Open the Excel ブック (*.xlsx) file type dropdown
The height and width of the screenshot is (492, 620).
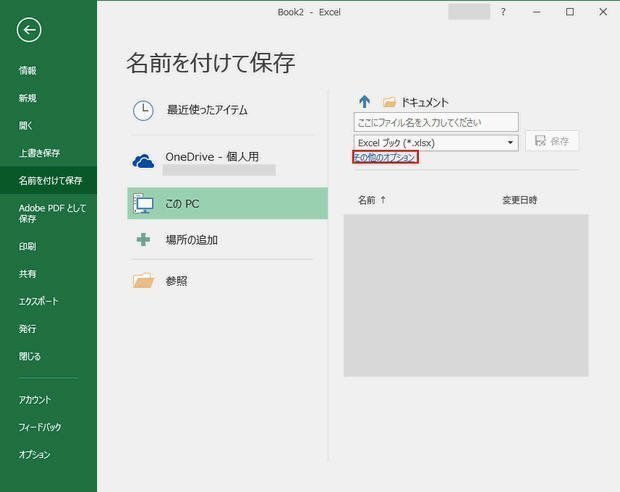[x=436, y=142]
